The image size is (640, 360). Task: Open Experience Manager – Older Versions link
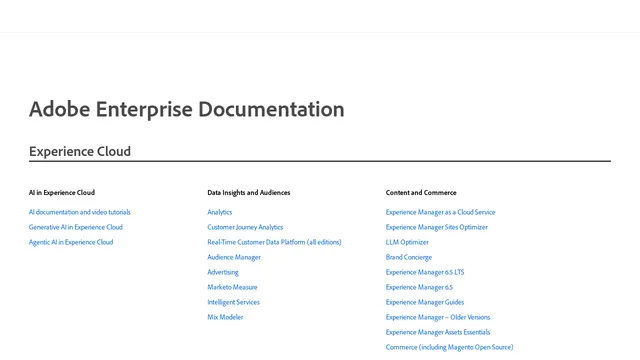point(438,317)
